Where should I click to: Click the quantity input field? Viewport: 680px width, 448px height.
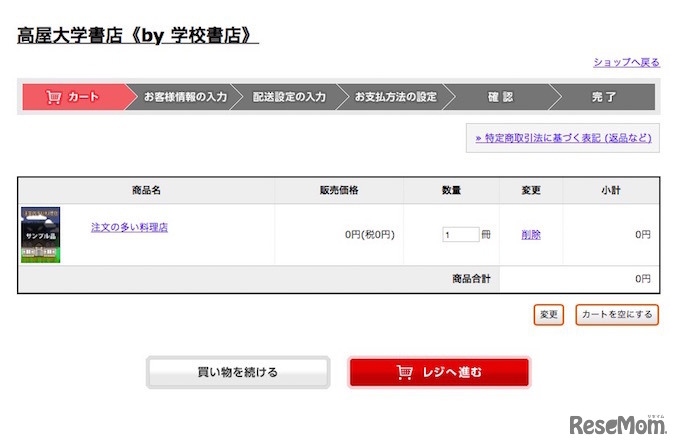coord(460,235)
